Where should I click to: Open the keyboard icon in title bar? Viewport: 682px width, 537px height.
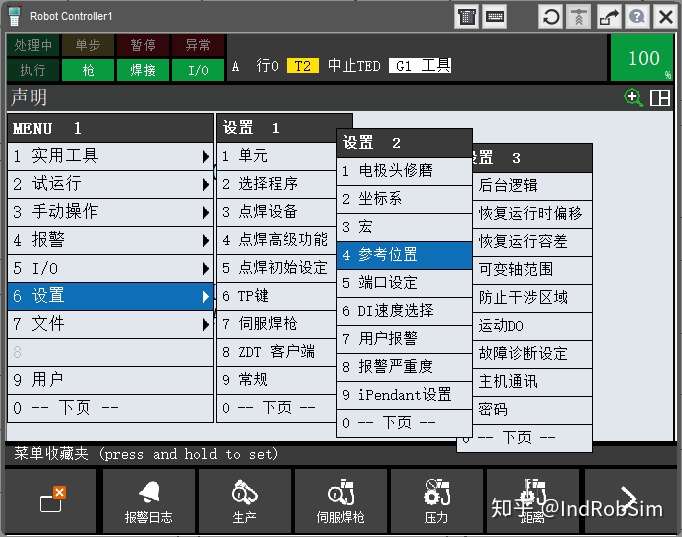[495, 17]
